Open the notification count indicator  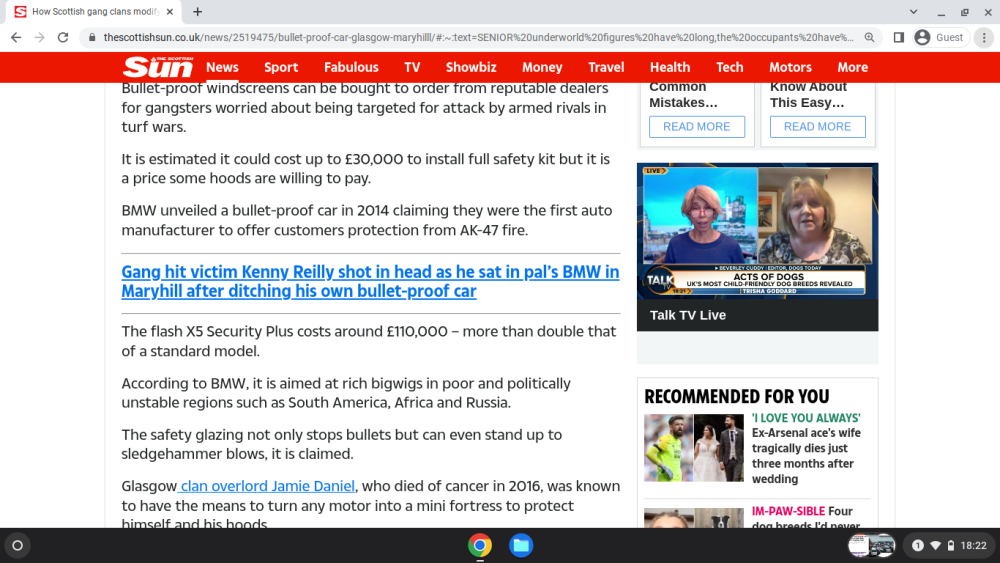click(918, 546)
